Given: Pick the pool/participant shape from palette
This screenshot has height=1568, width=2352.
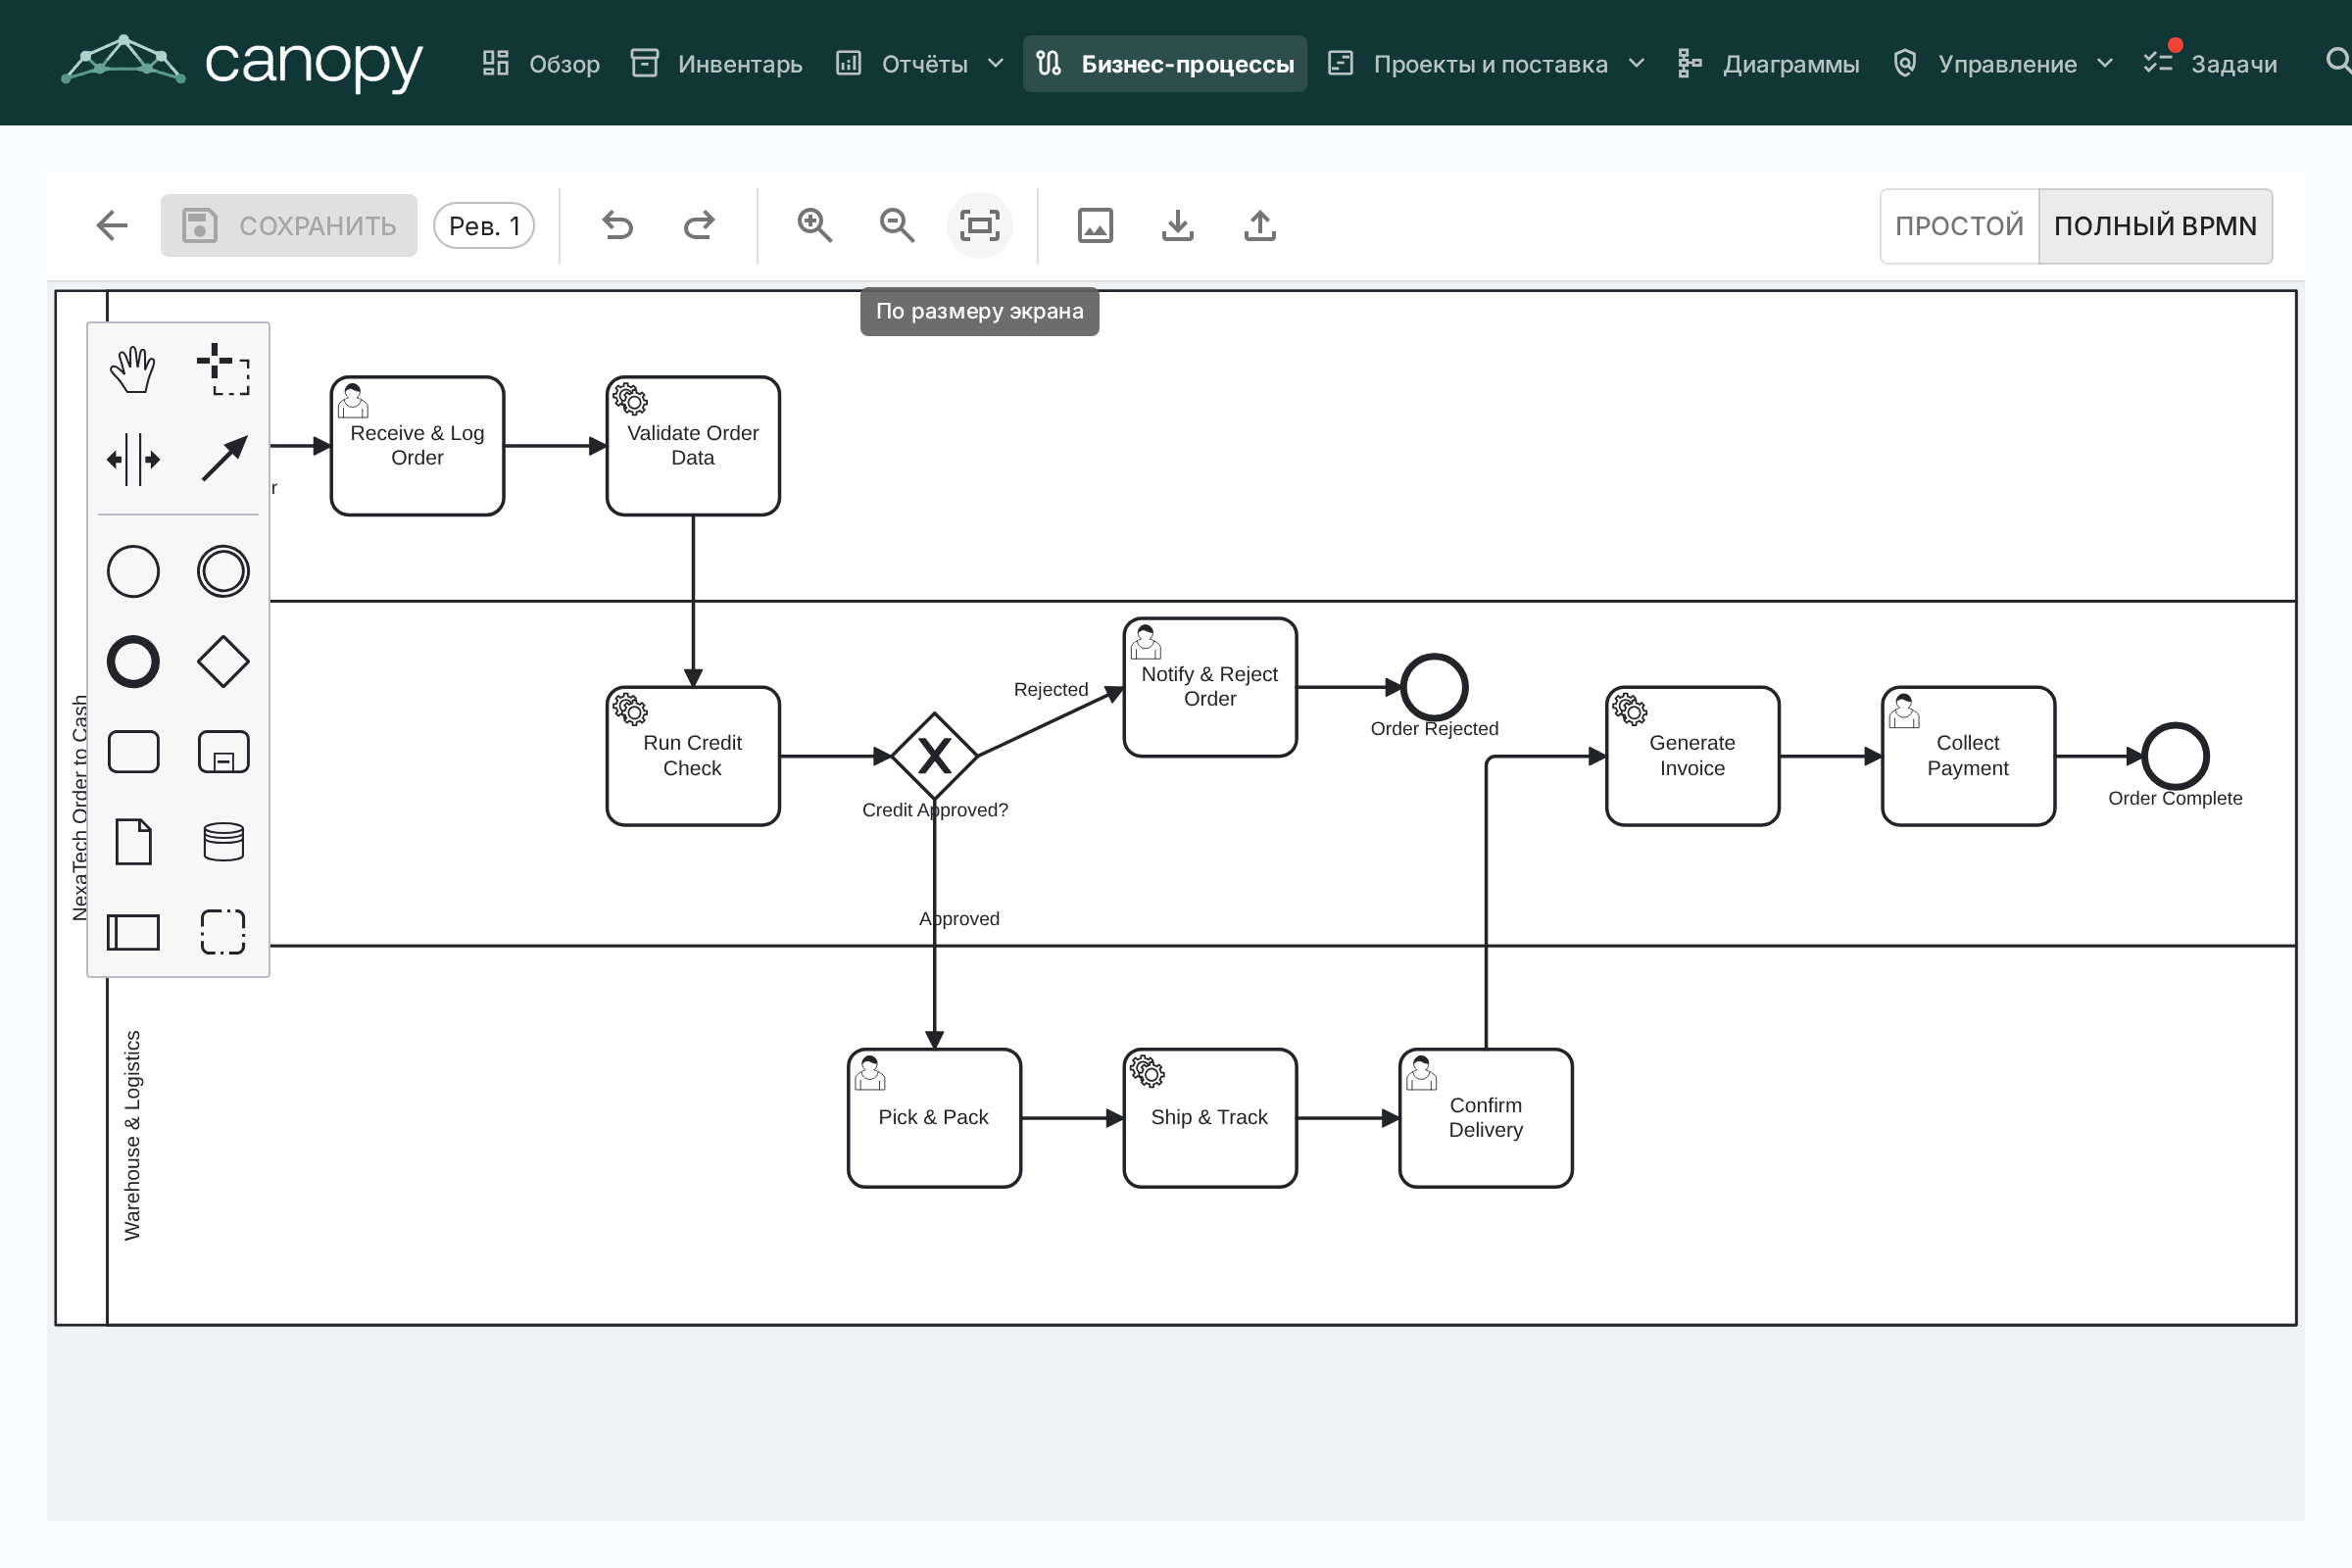Looking at the screenshot, I should tap(133, 932).
